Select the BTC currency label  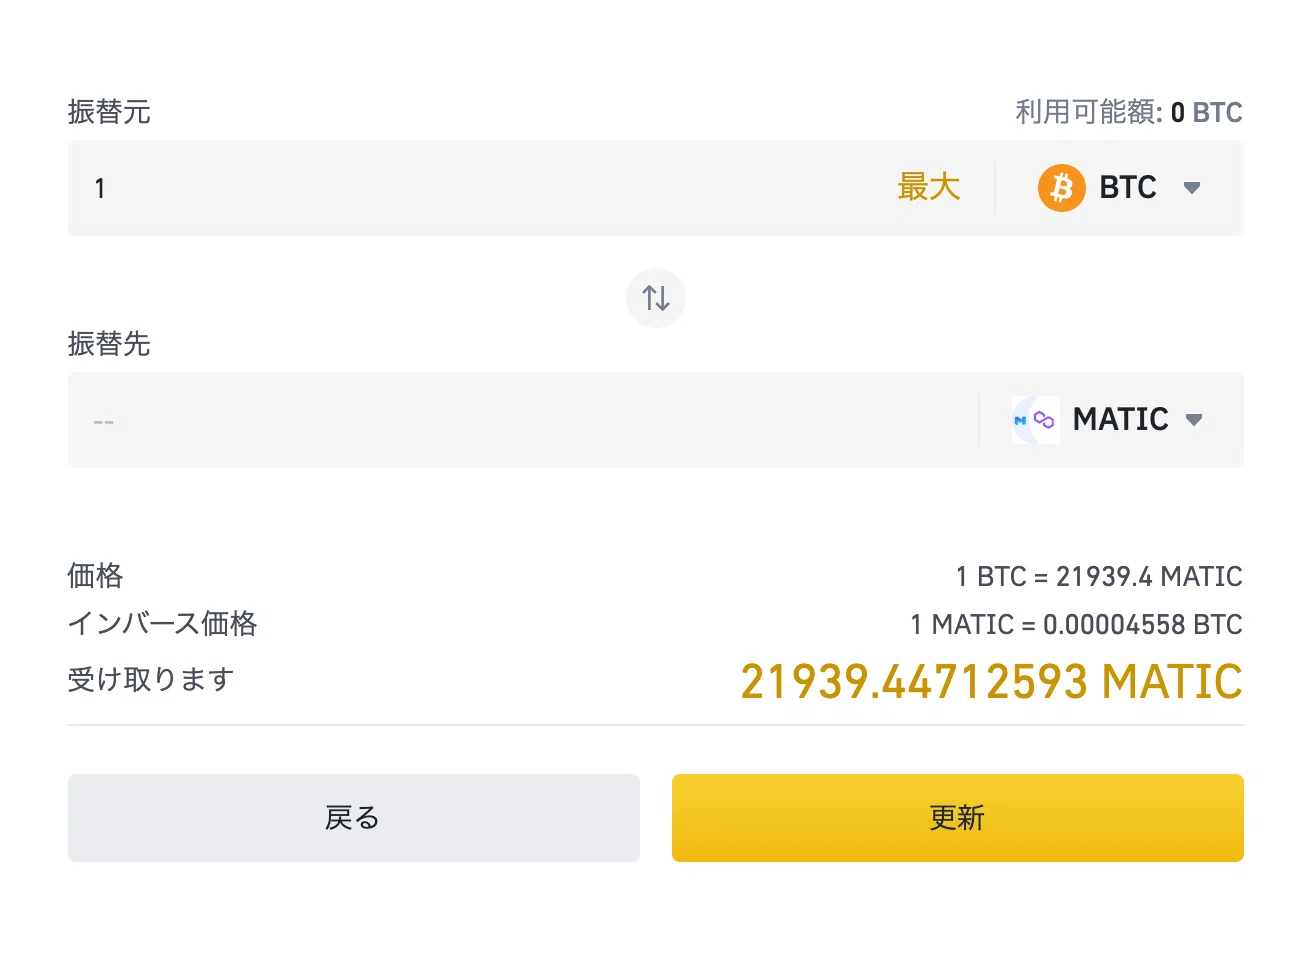pos(1127,188)
